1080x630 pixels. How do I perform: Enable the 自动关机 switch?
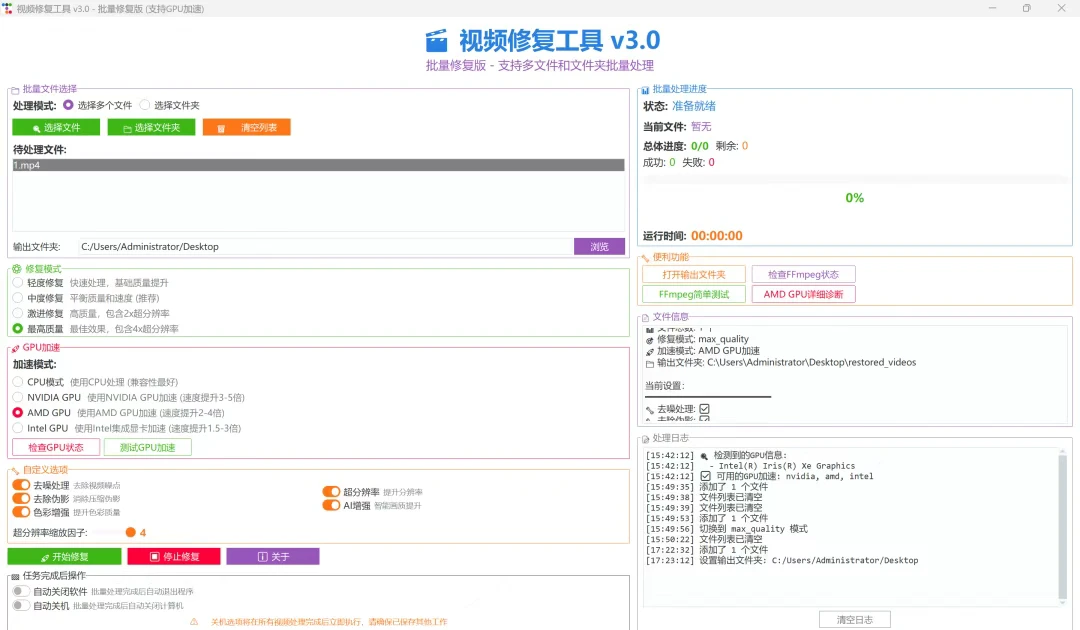pyautogui.click(x=21, y=606)
